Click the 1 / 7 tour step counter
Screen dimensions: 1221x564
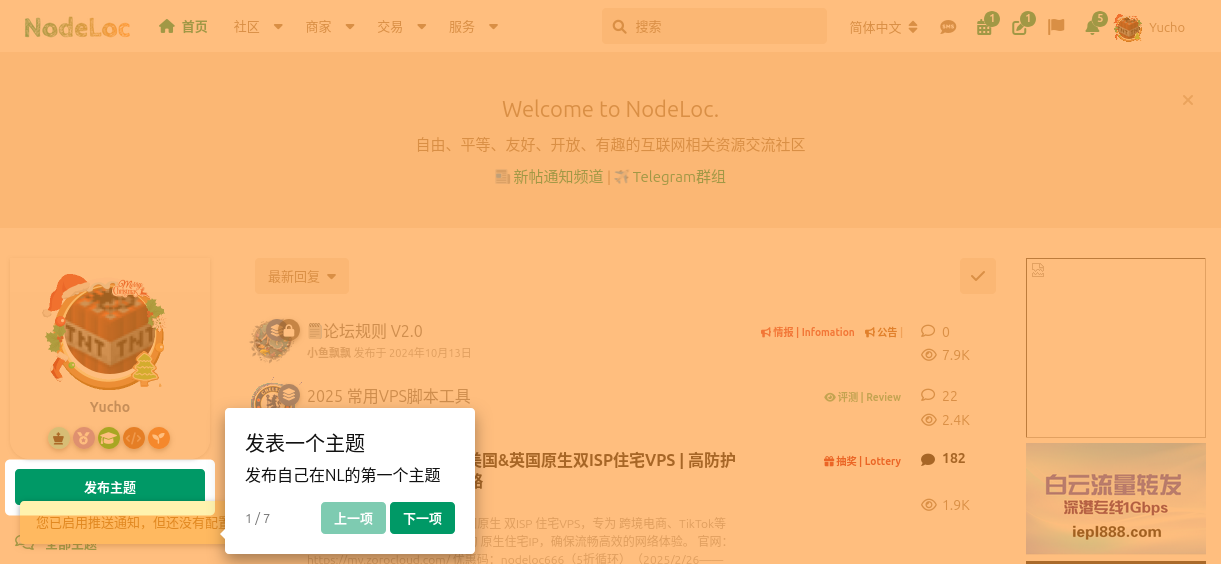(258, 519)
